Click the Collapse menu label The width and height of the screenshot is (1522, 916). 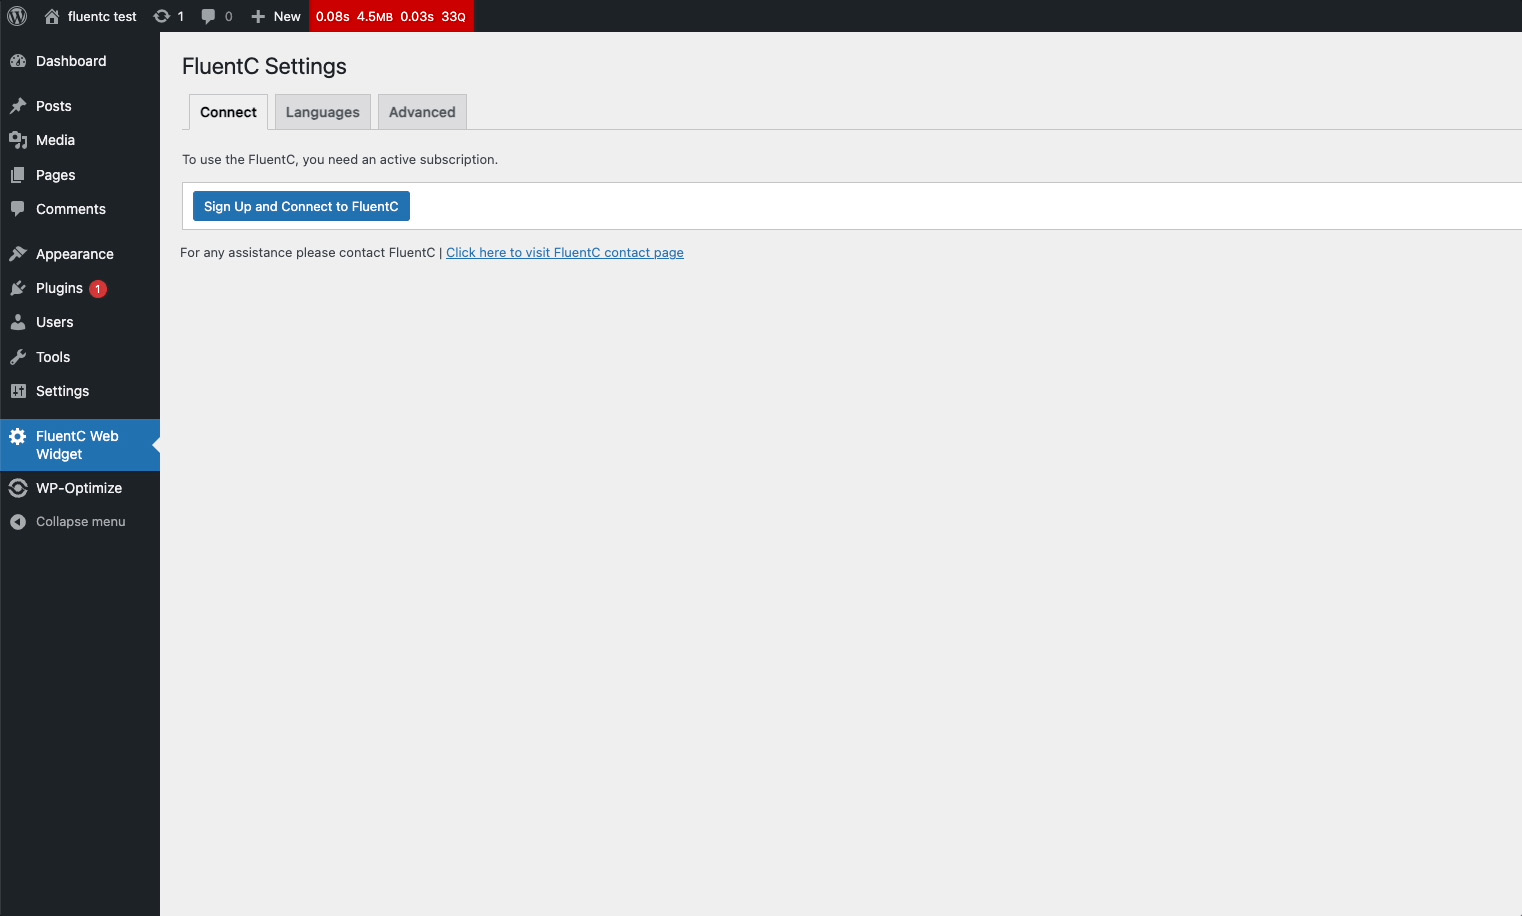click(x=81, y=522)
